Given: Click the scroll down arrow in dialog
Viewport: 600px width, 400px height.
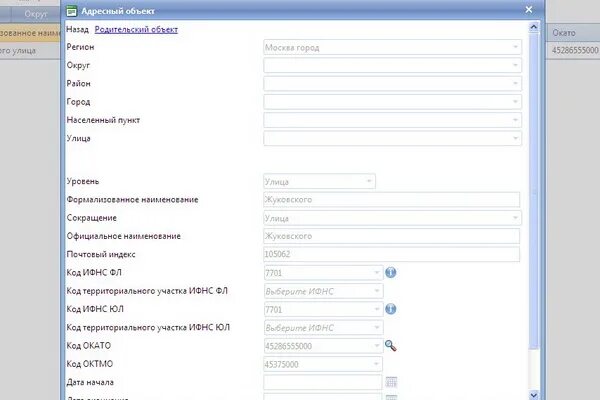Looking at the screenshot, I should [534, 395].
